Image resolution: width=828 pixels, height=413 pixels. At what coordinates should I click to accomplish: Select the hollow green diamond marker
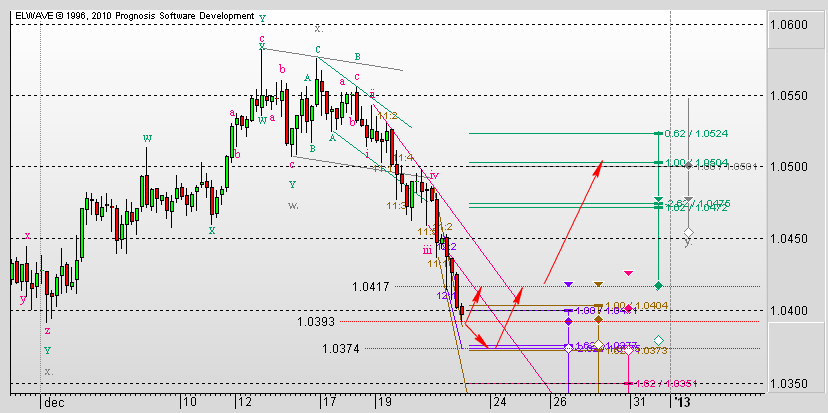point(658,341)
